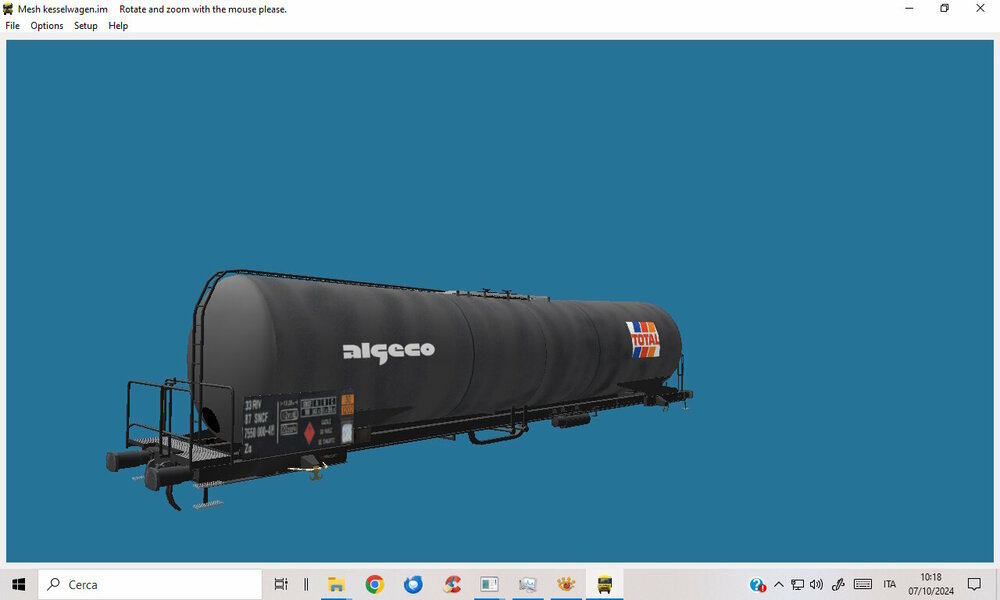Open the monitor chart app in taskbar
1000x600 pixels.
point(527,584)
